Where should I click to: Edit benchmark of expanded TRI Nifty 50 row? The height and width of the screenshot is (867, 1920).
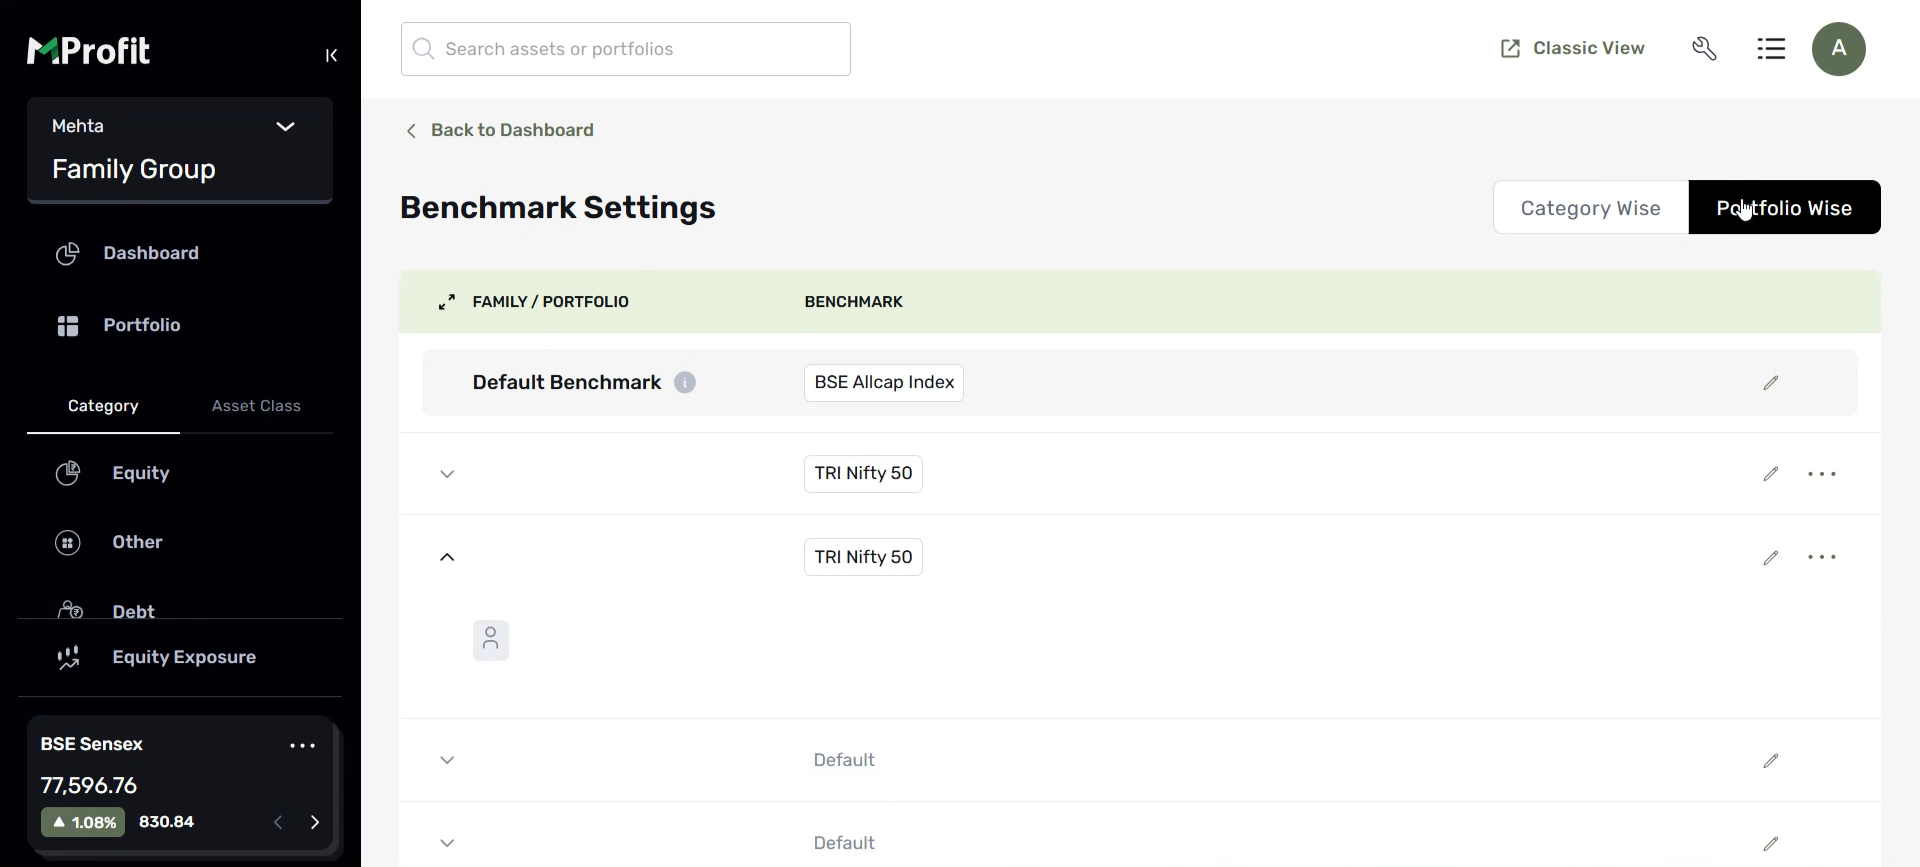click(x=1771, y=558)
